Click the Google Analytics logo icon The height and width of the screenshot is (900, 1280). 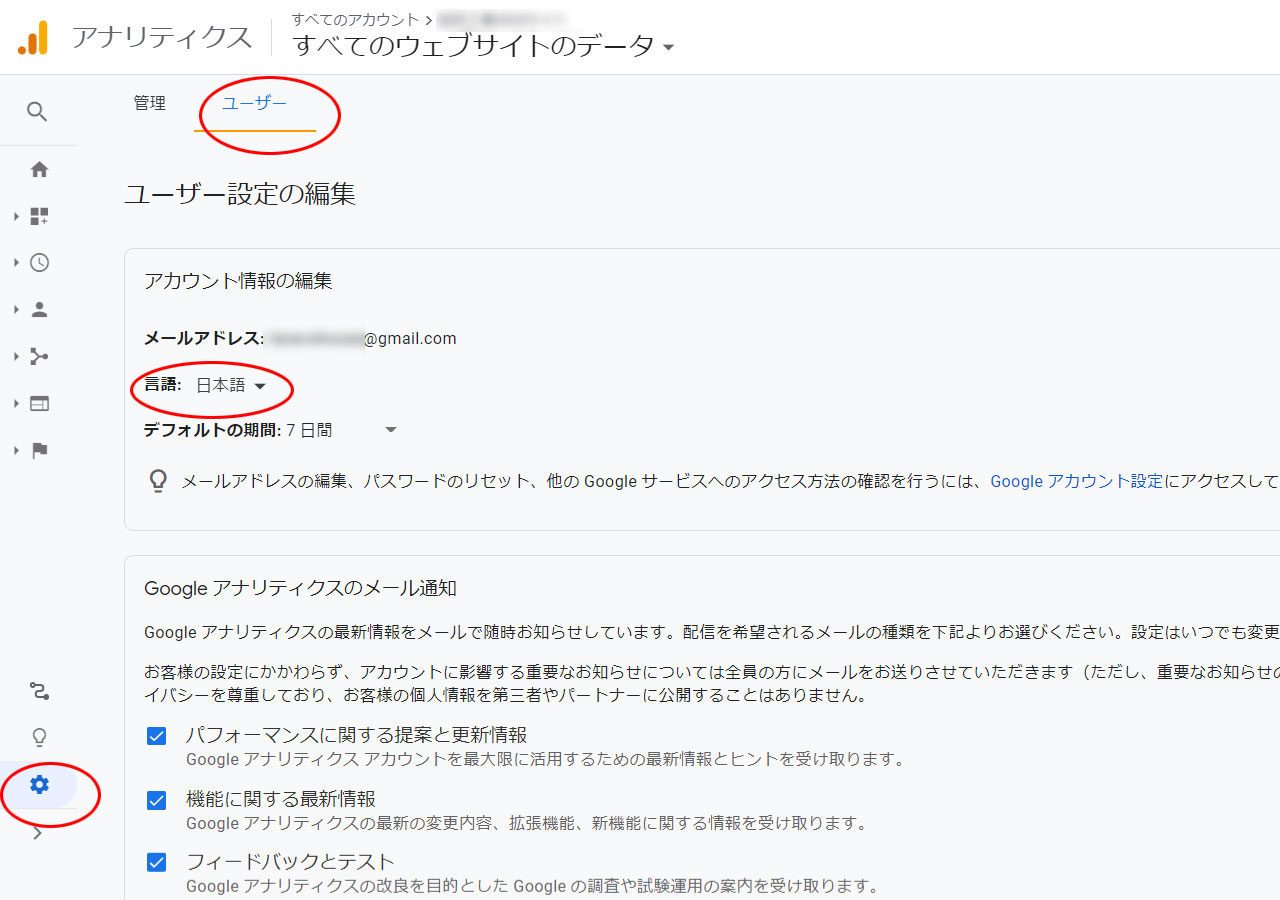pos(33,38)
